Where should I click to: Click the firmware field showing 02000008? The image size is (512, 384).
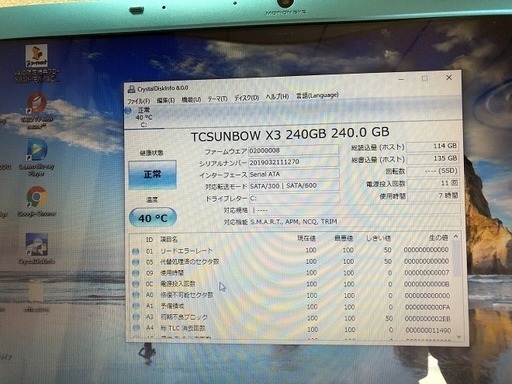pos(293,150)
